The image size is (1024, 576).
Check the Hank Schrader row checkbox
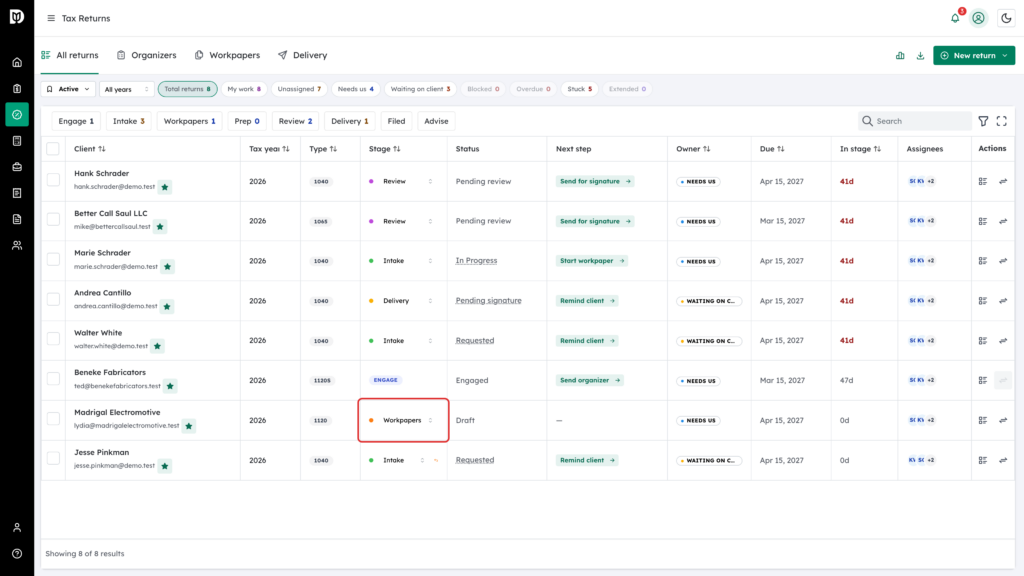(54, 180)
